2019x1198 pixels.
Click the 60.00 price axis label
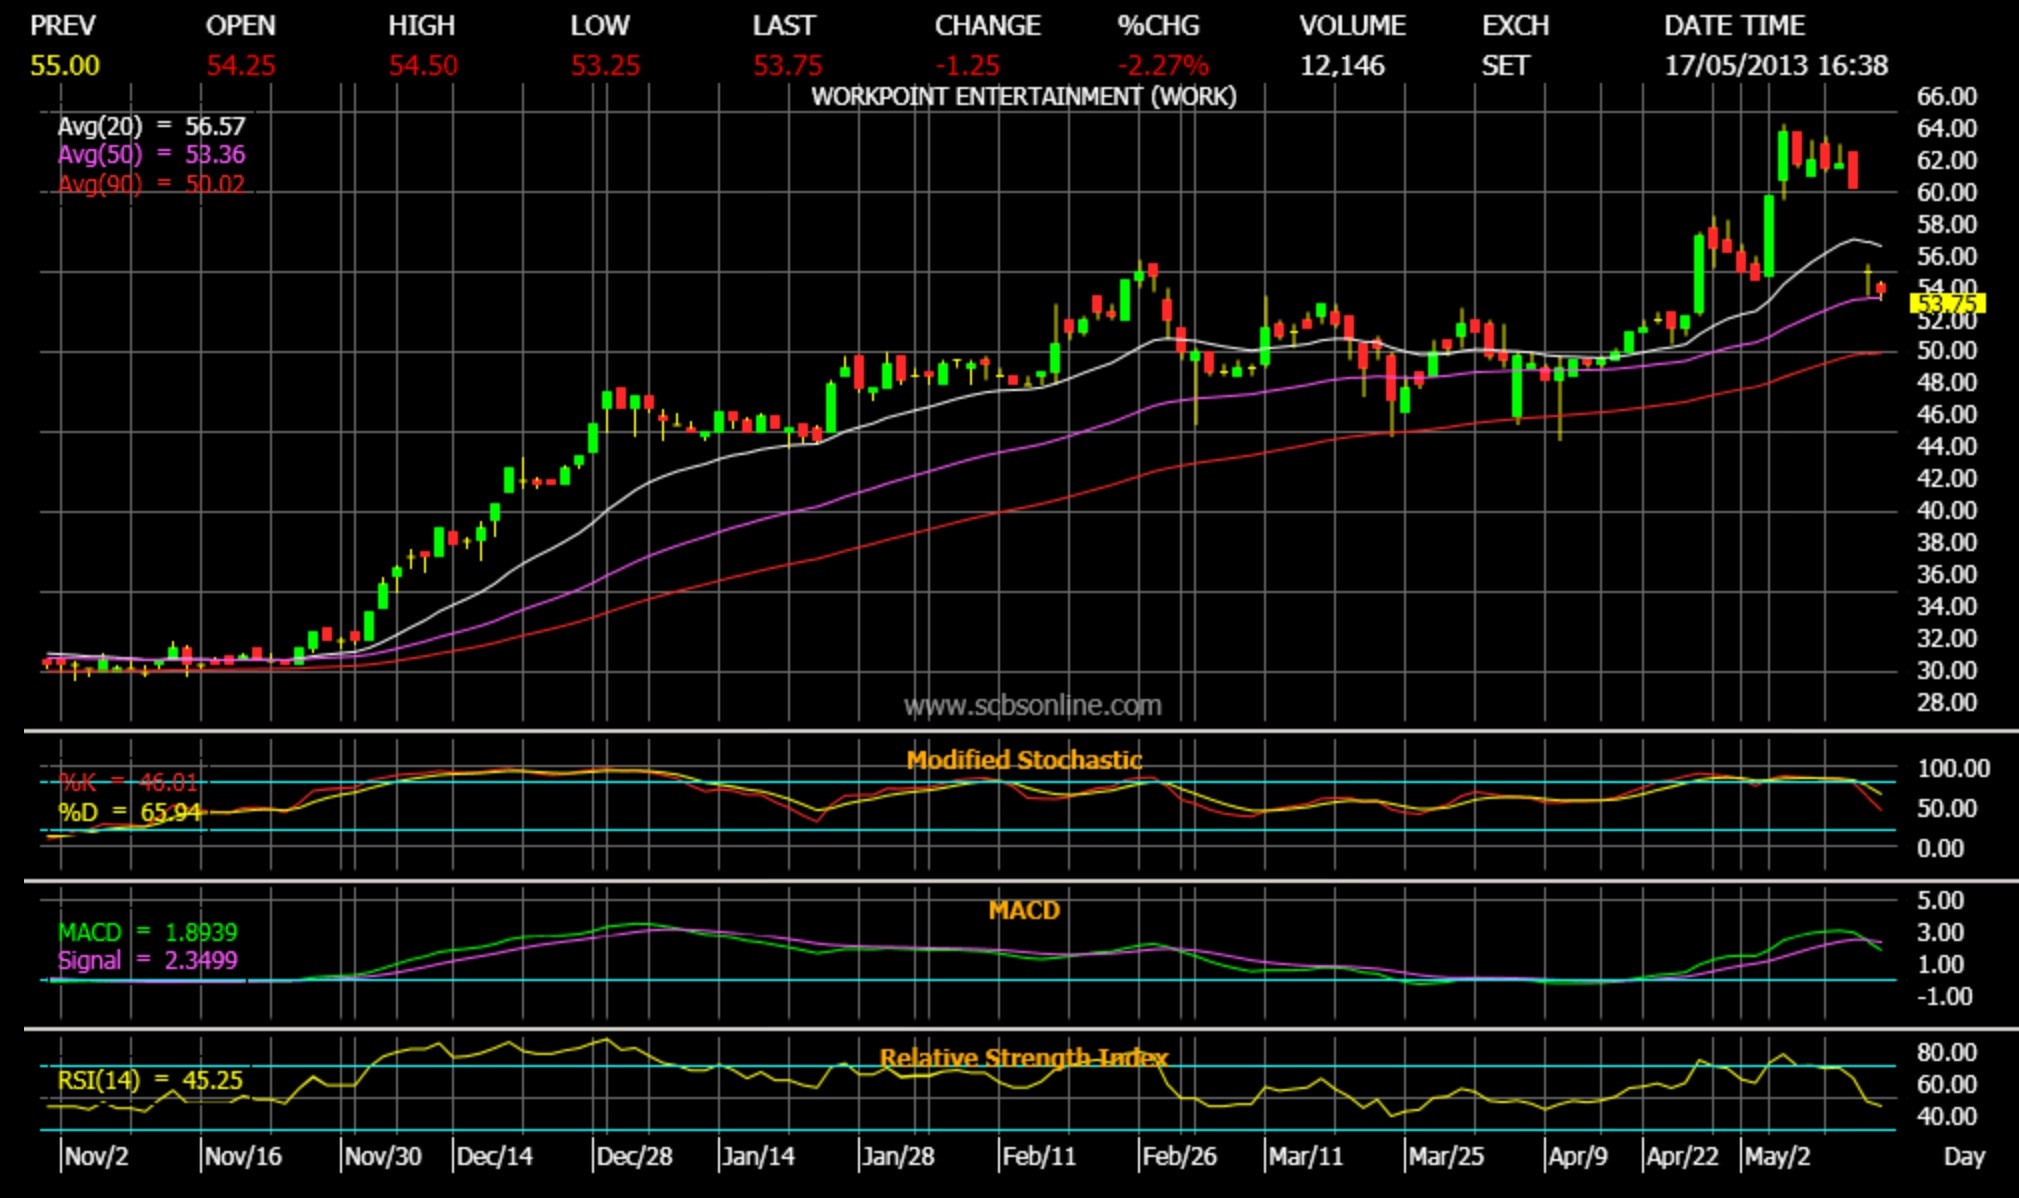click(x=1946, y=192)
